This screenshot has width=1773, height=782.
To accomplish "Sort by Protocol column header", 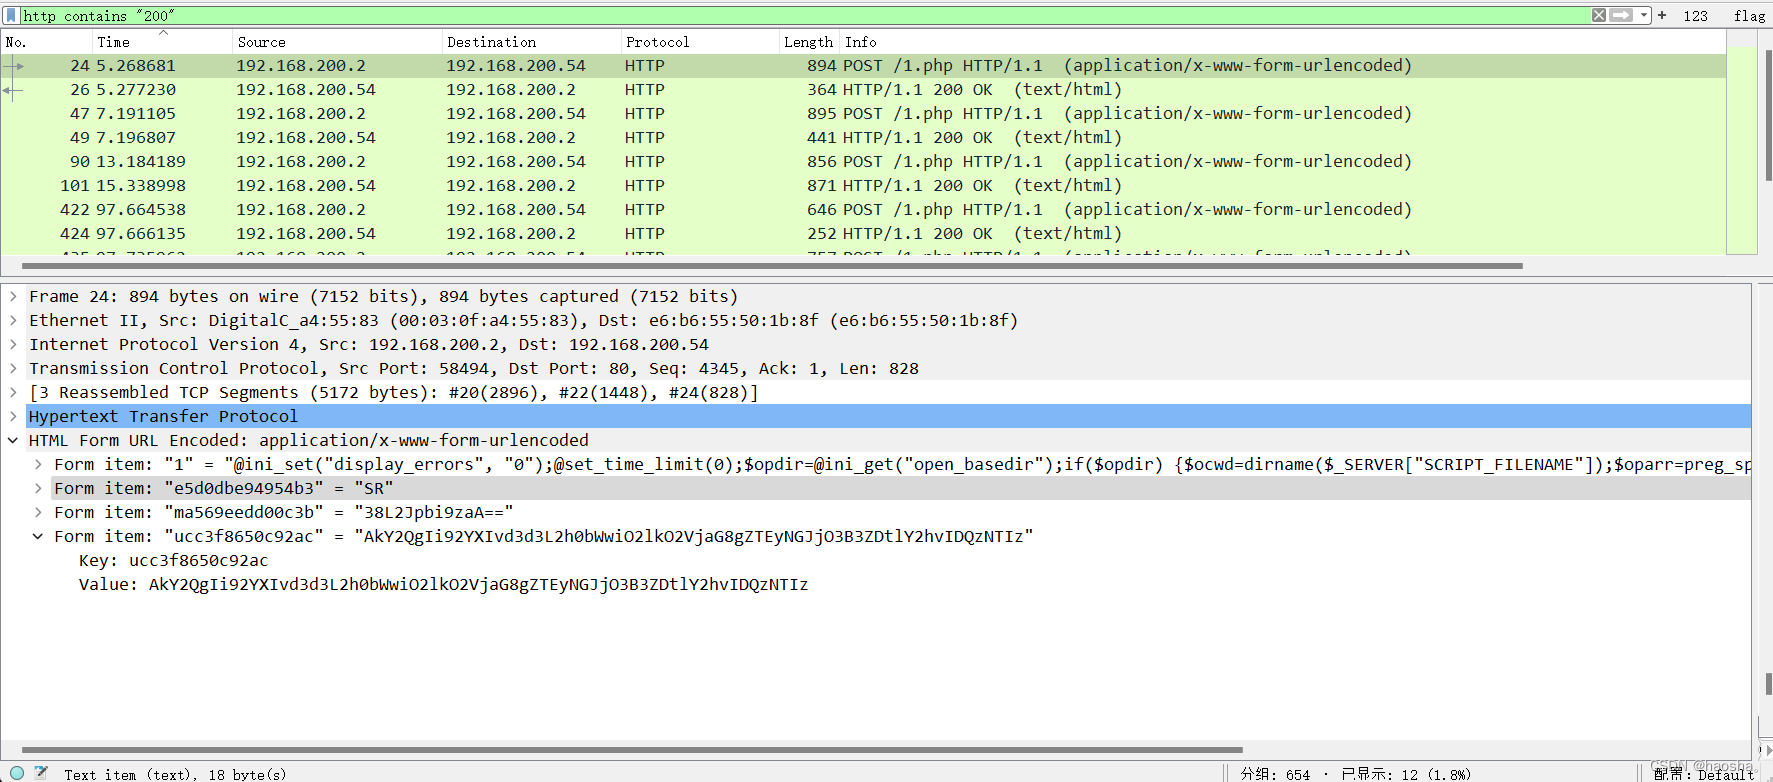I will pyautogui.click(x=699, y=42).
